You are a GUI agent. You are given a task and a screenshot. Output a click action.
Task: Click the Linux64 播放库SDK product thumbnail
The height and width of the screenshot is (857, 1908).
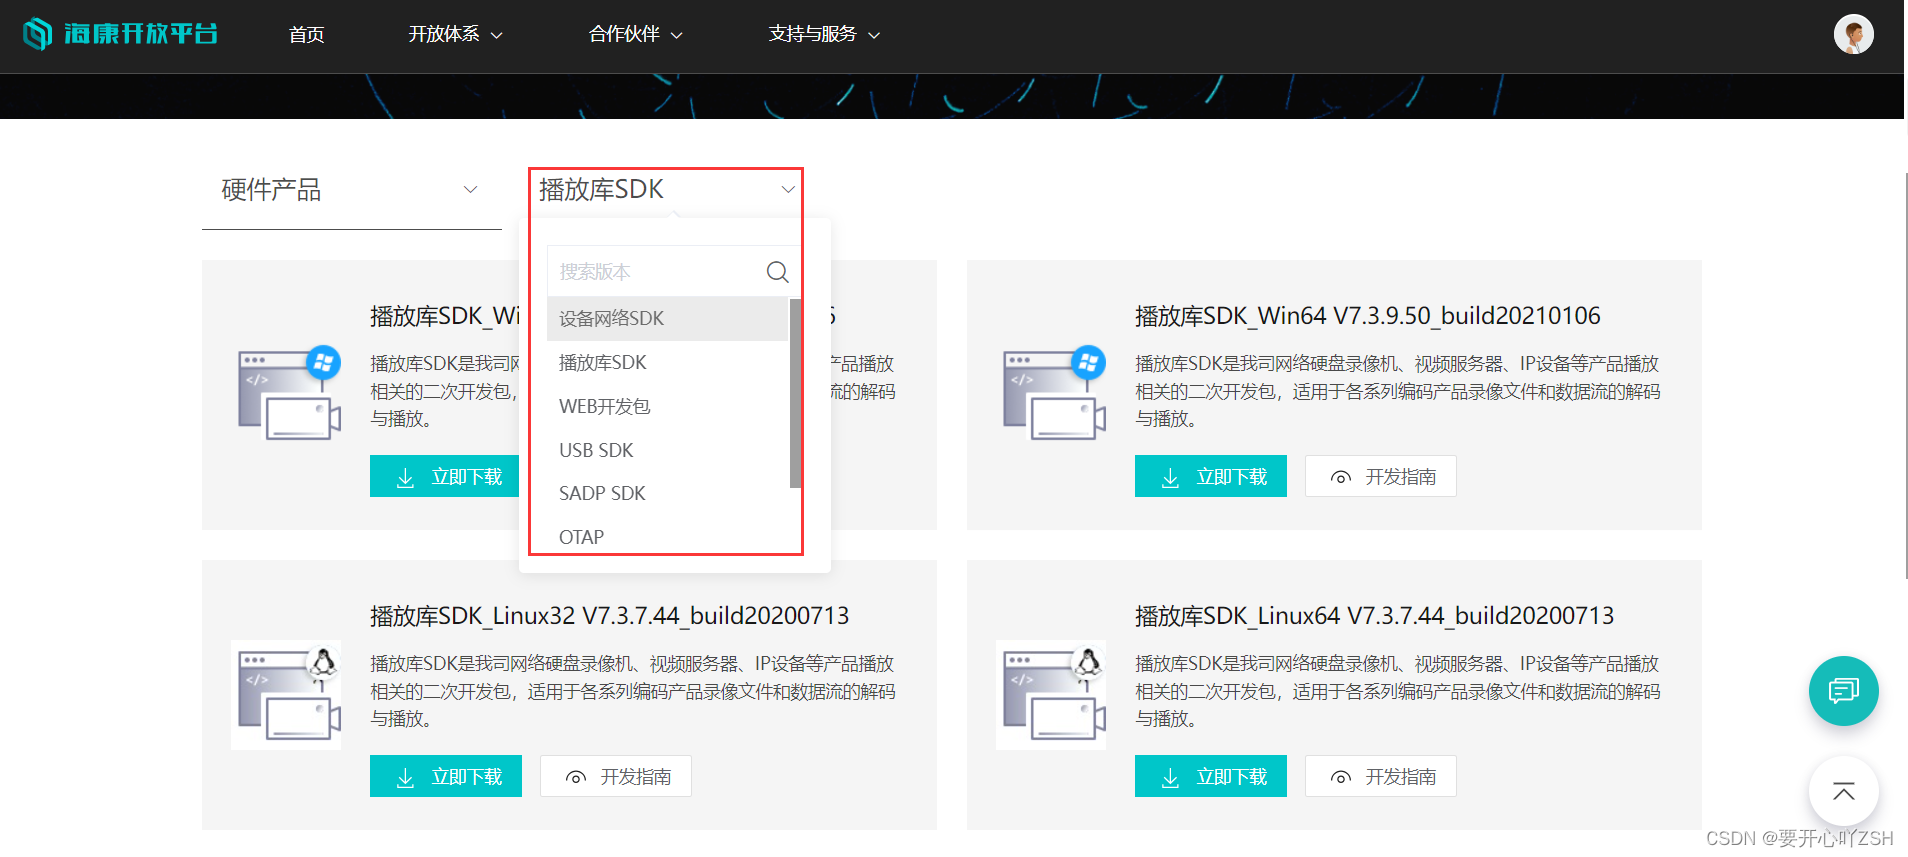click(x=1051, y=695)
